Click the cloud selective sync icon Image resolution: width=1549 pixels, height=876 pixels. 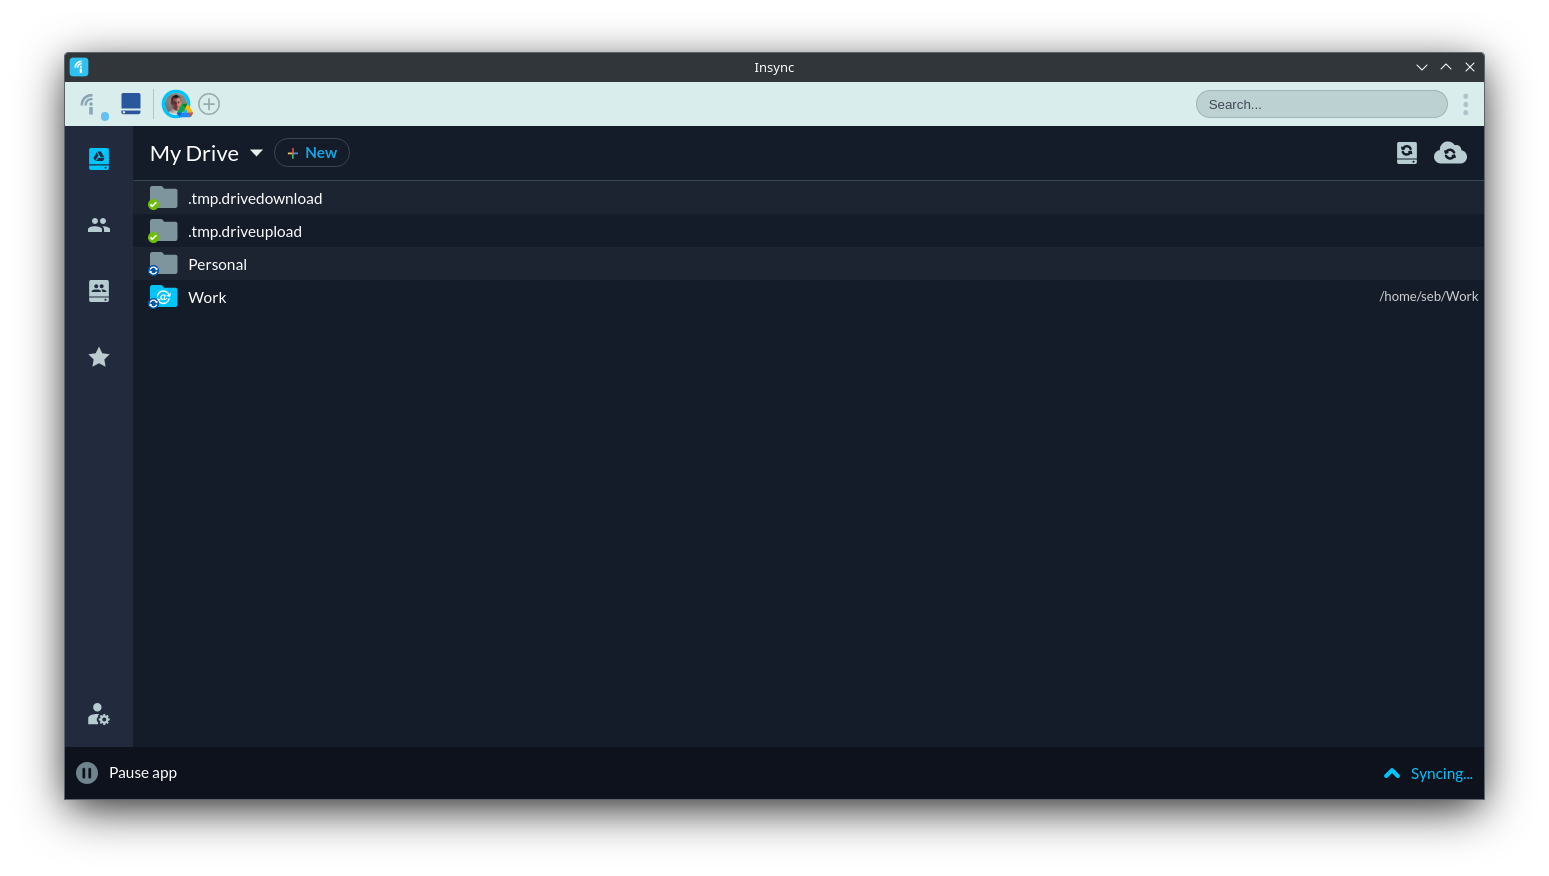(x=1450, y=153)
